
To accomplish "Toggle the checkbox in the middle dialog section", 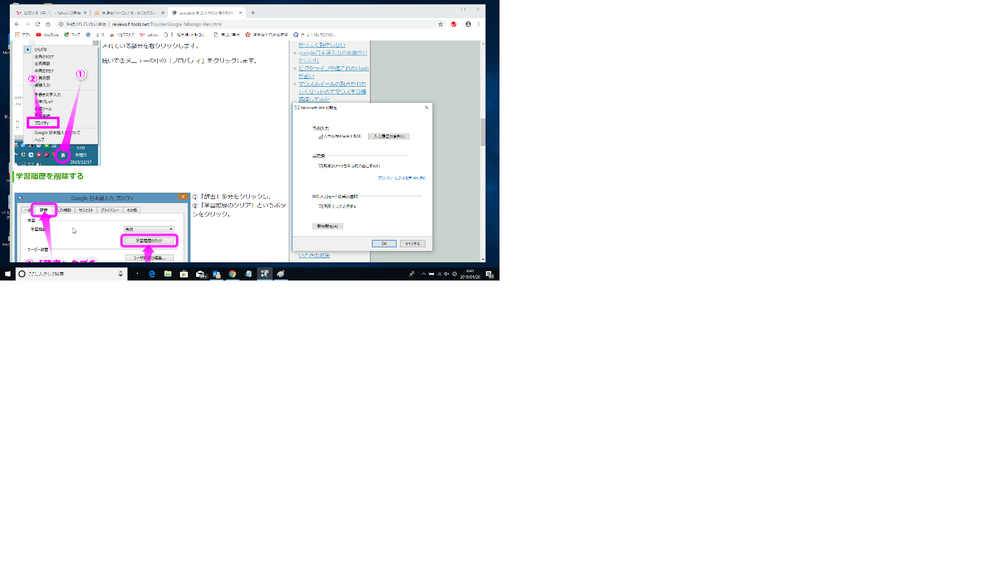I will pyautogui.click(x=320, y=166).
